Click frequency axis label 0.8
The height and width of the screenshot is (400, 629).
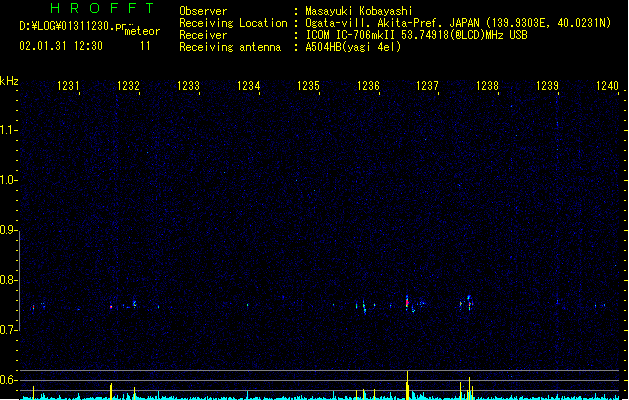8,280
